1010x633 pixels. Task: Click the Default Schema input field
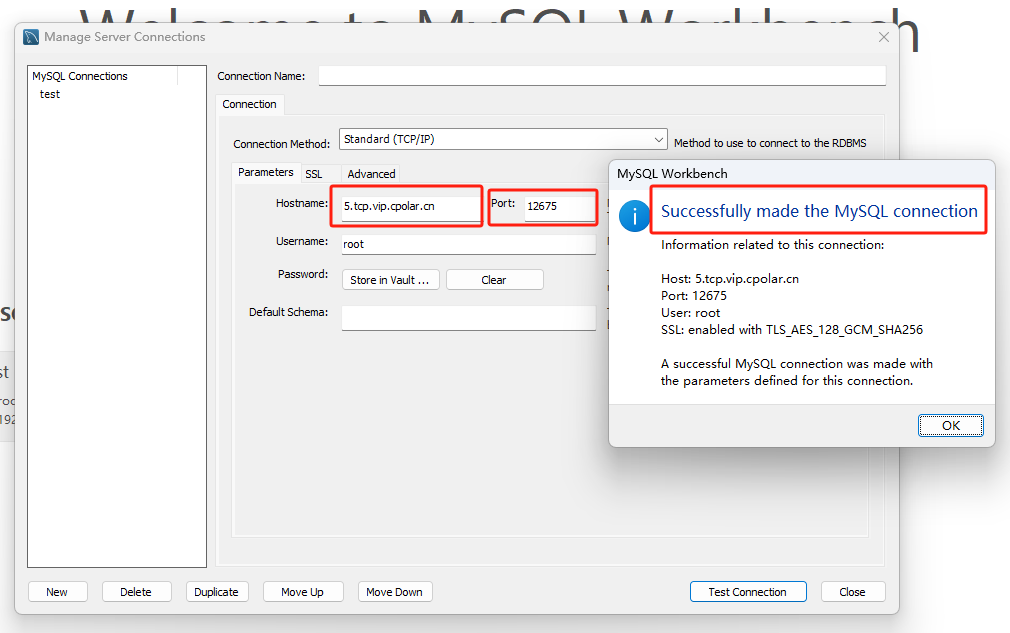tap(469, 318)
